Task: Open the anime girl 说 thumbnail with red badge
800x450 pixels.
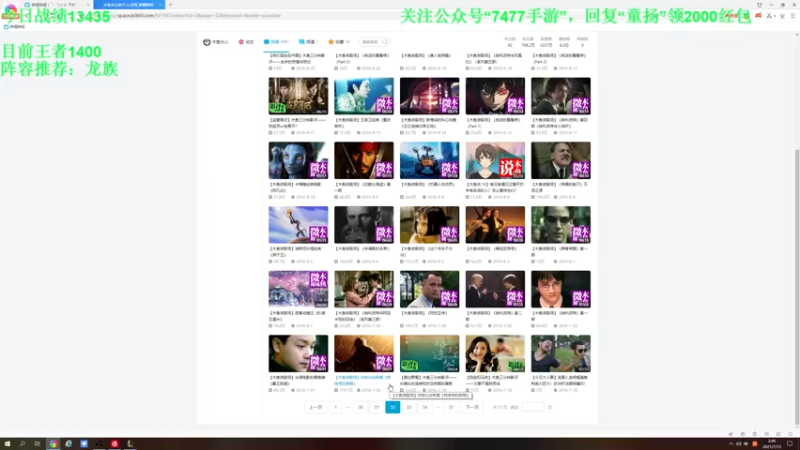Action: [495, 160]
